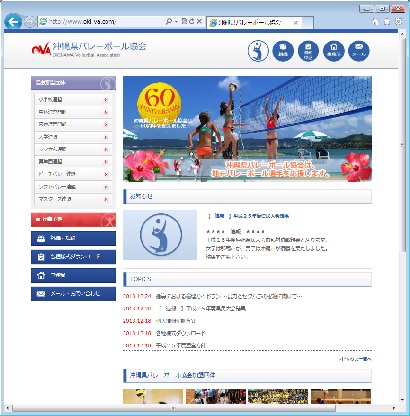Click the blue button with house icon
The width and height of the screenshot is (410, 416).
pyautogui.click(x=73, y=275)
